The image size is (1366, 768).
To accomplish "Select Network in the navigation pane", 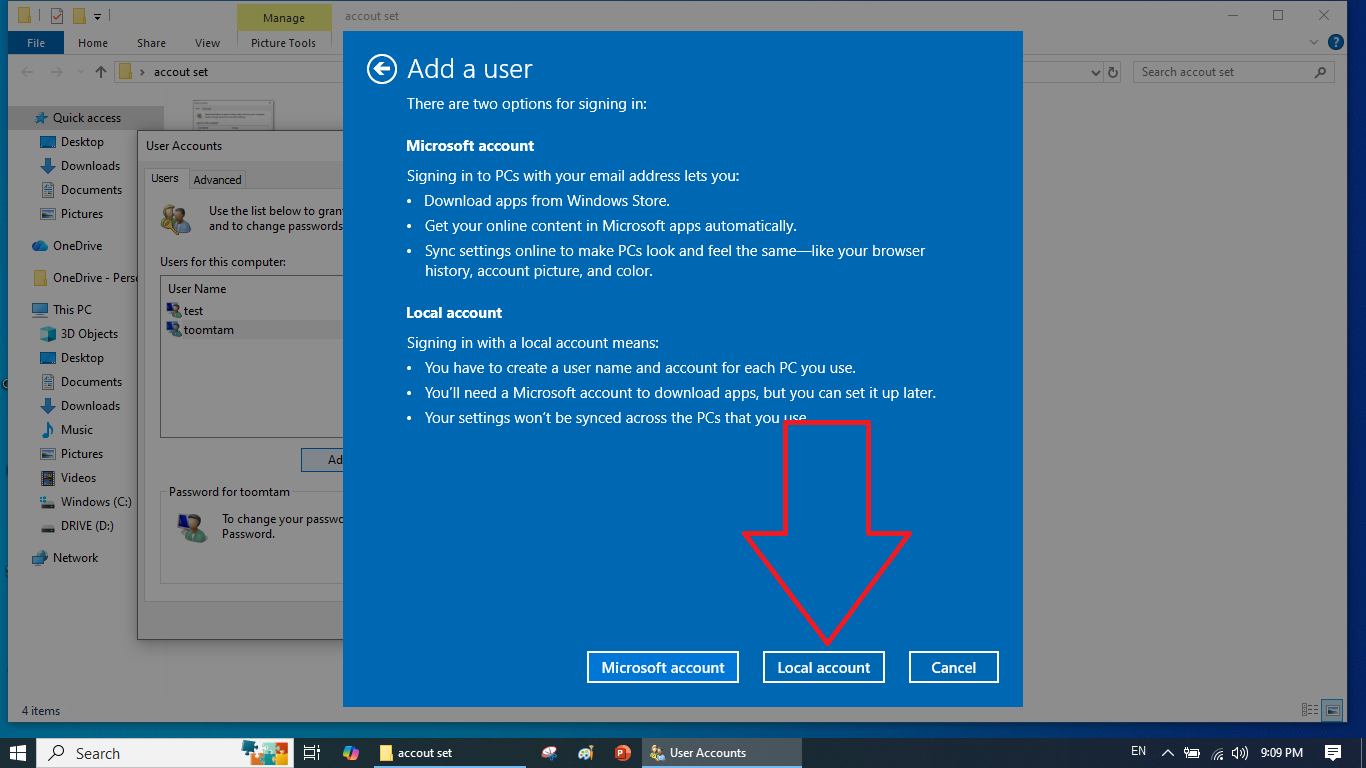I will point(75,558).
